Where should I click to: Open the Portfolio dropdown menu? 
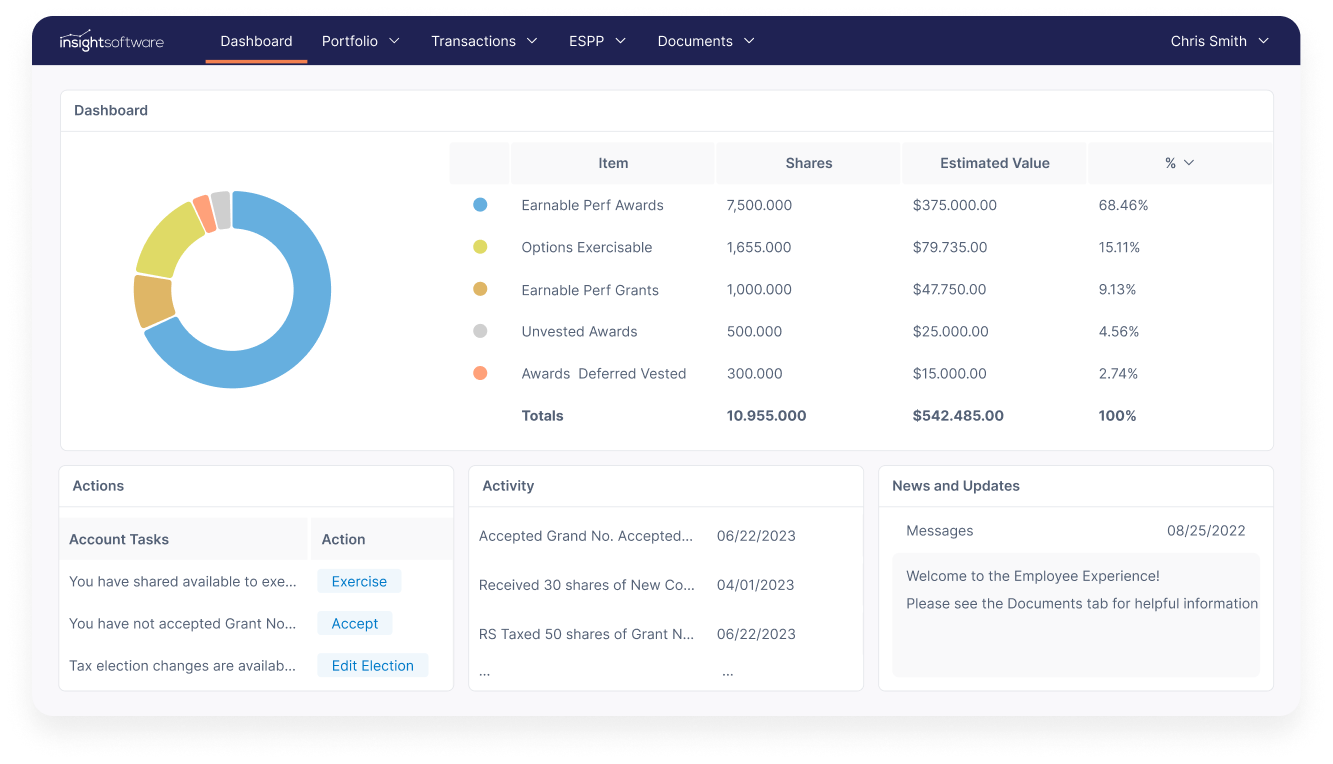coord(360,41)
